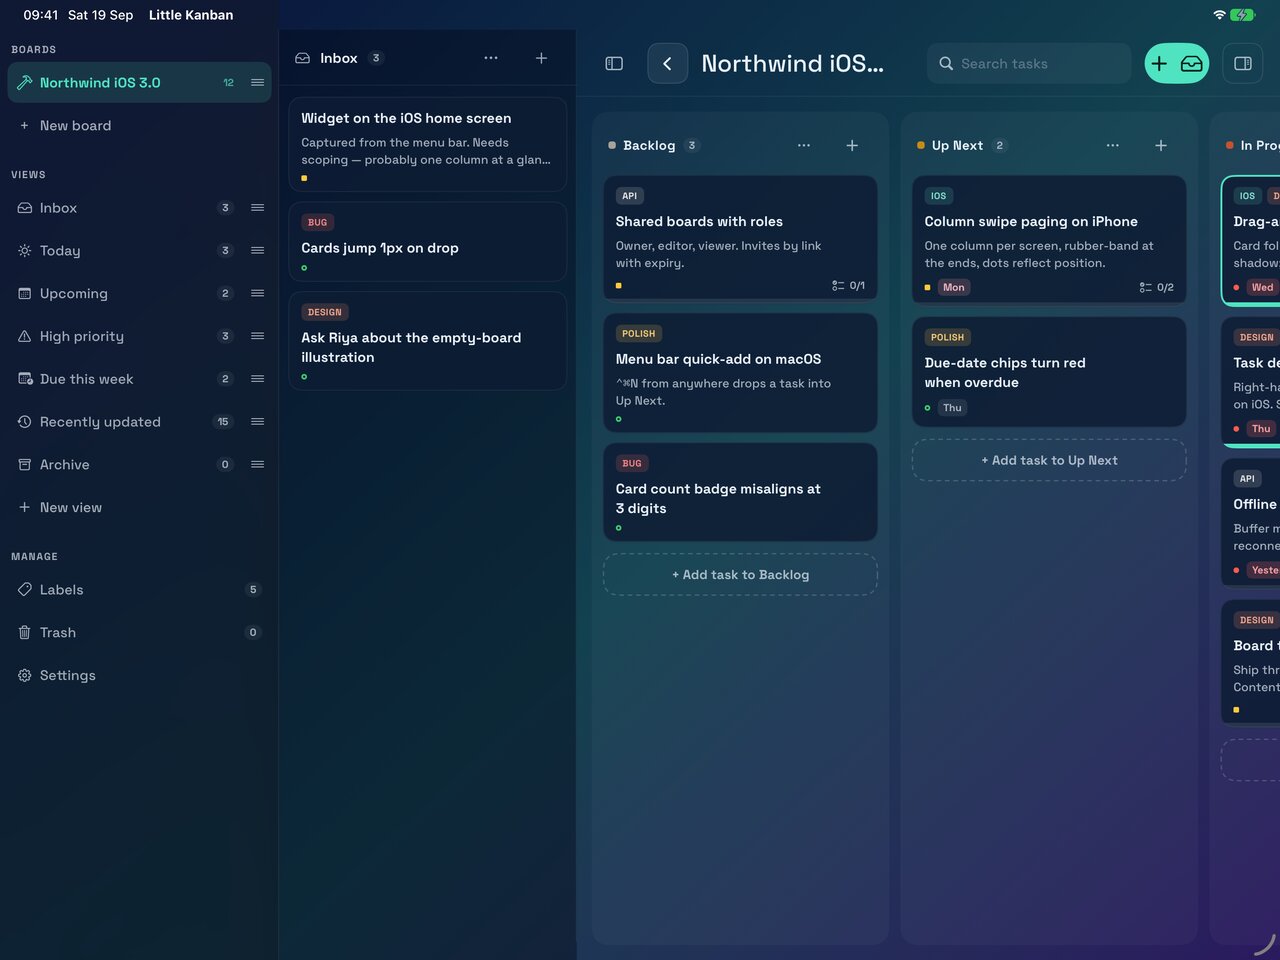Screen dimensions: 1280x960
Task: Open Recently updated reorder handle
Action: coord(257,422)
